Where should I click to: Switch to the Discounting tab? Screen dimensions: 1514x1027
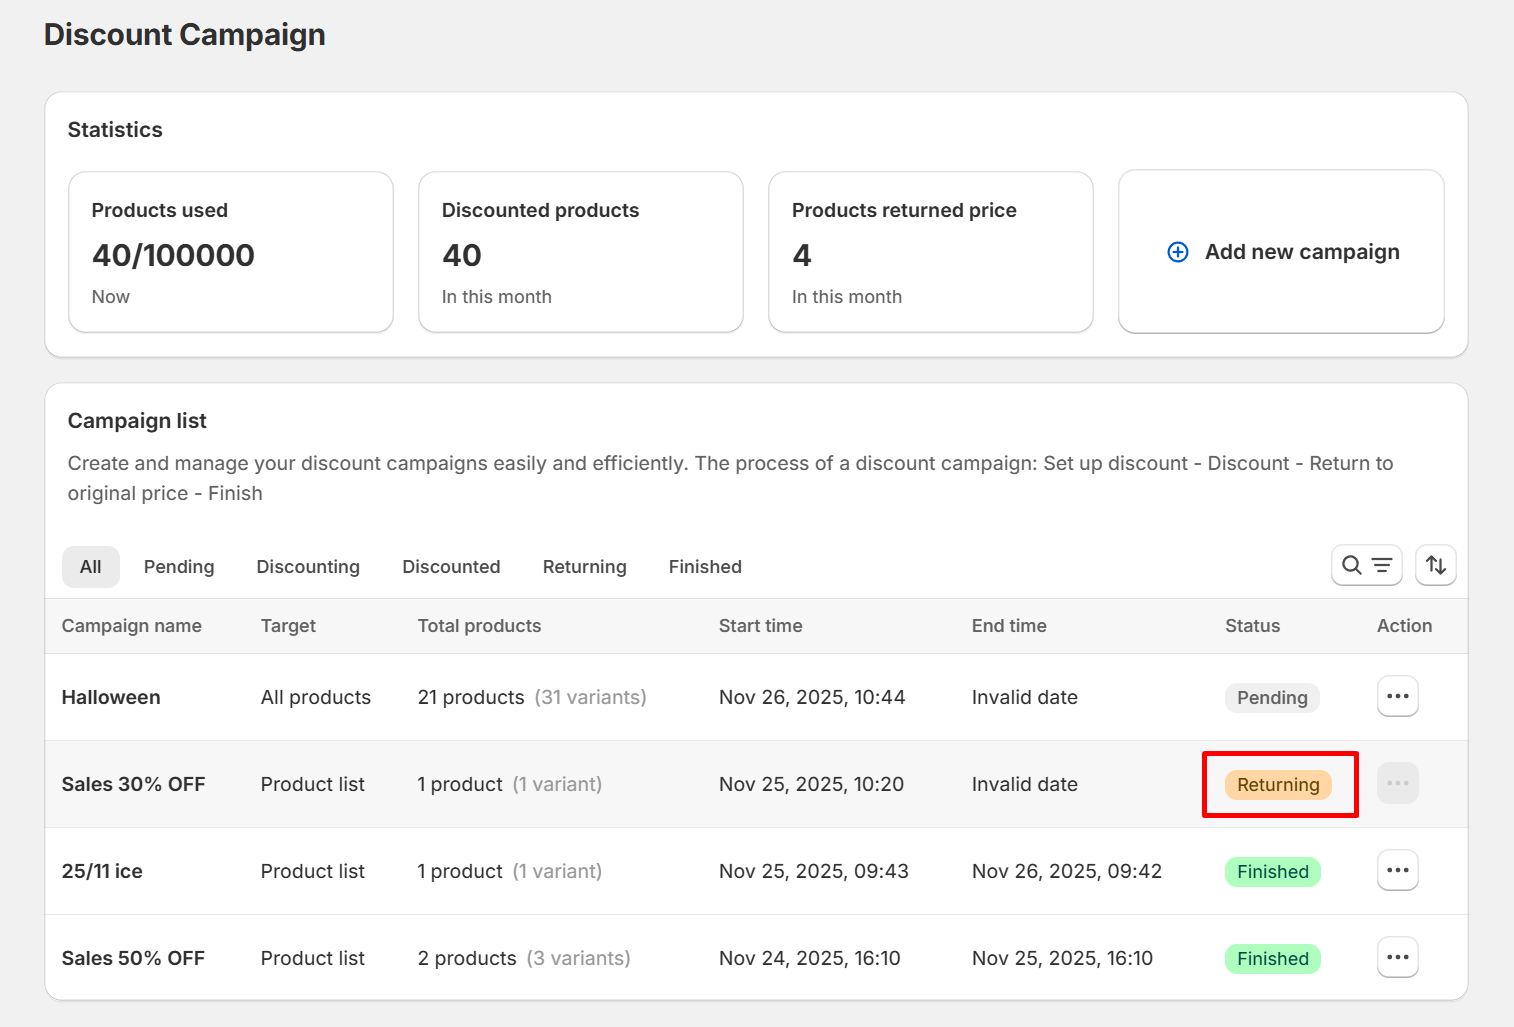[x=308, y=567]
